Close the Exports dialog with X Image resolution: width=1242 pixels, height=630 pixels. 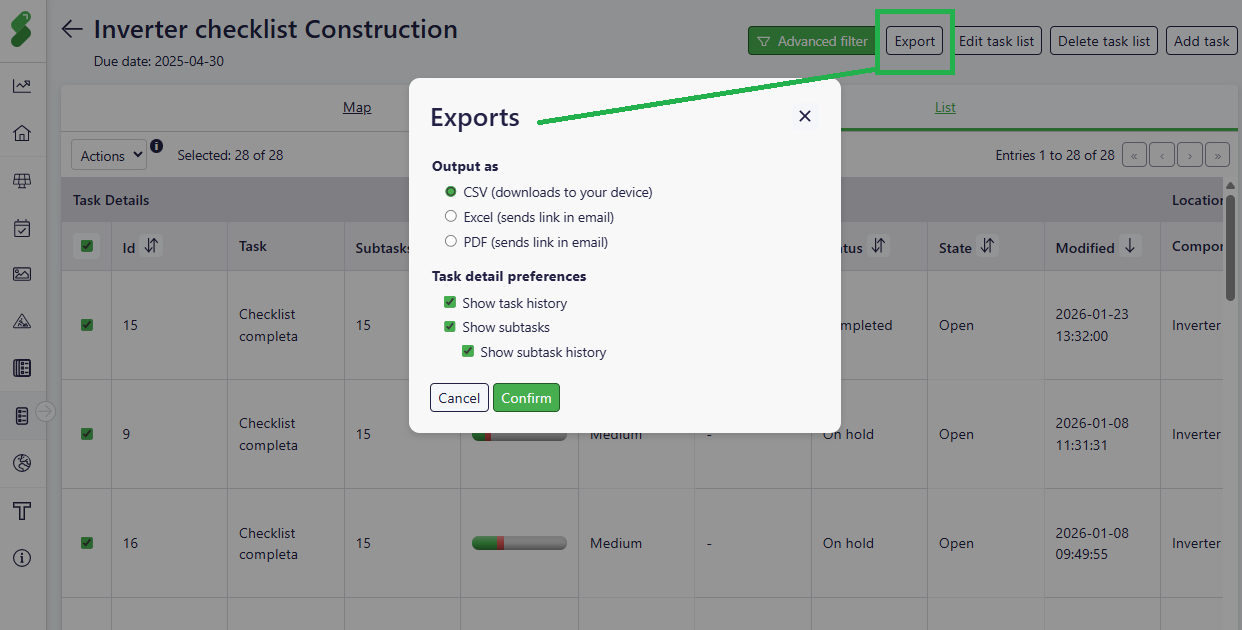click(804, 116)
